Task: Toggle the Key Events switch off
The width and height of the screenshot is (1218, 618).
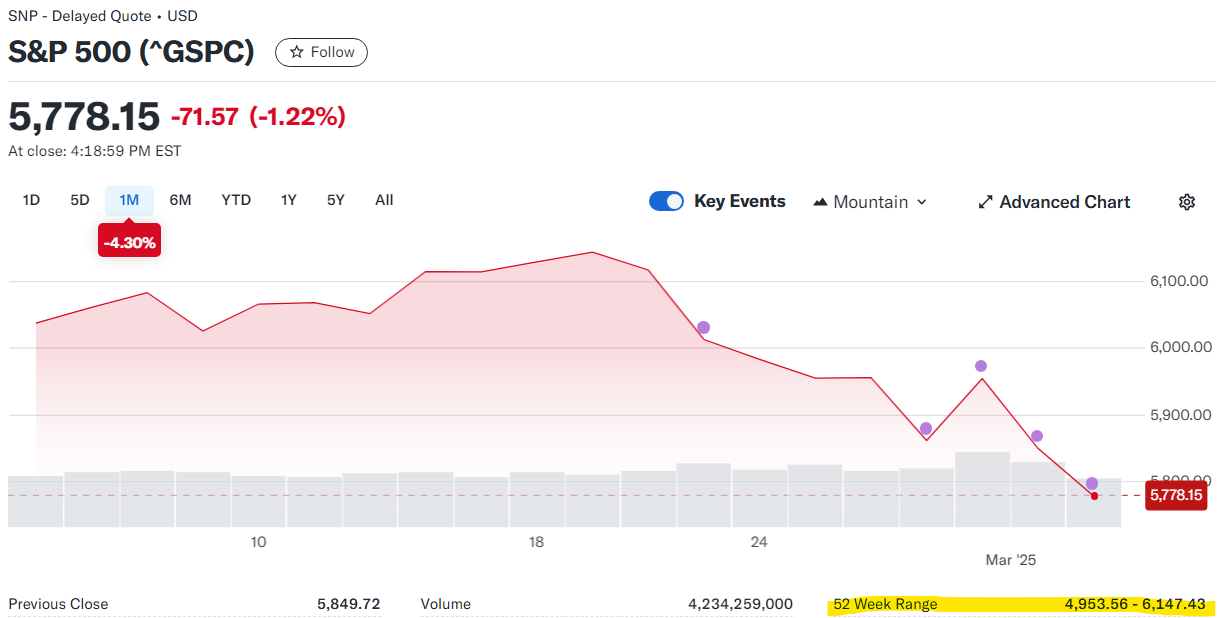Action: 666,201
